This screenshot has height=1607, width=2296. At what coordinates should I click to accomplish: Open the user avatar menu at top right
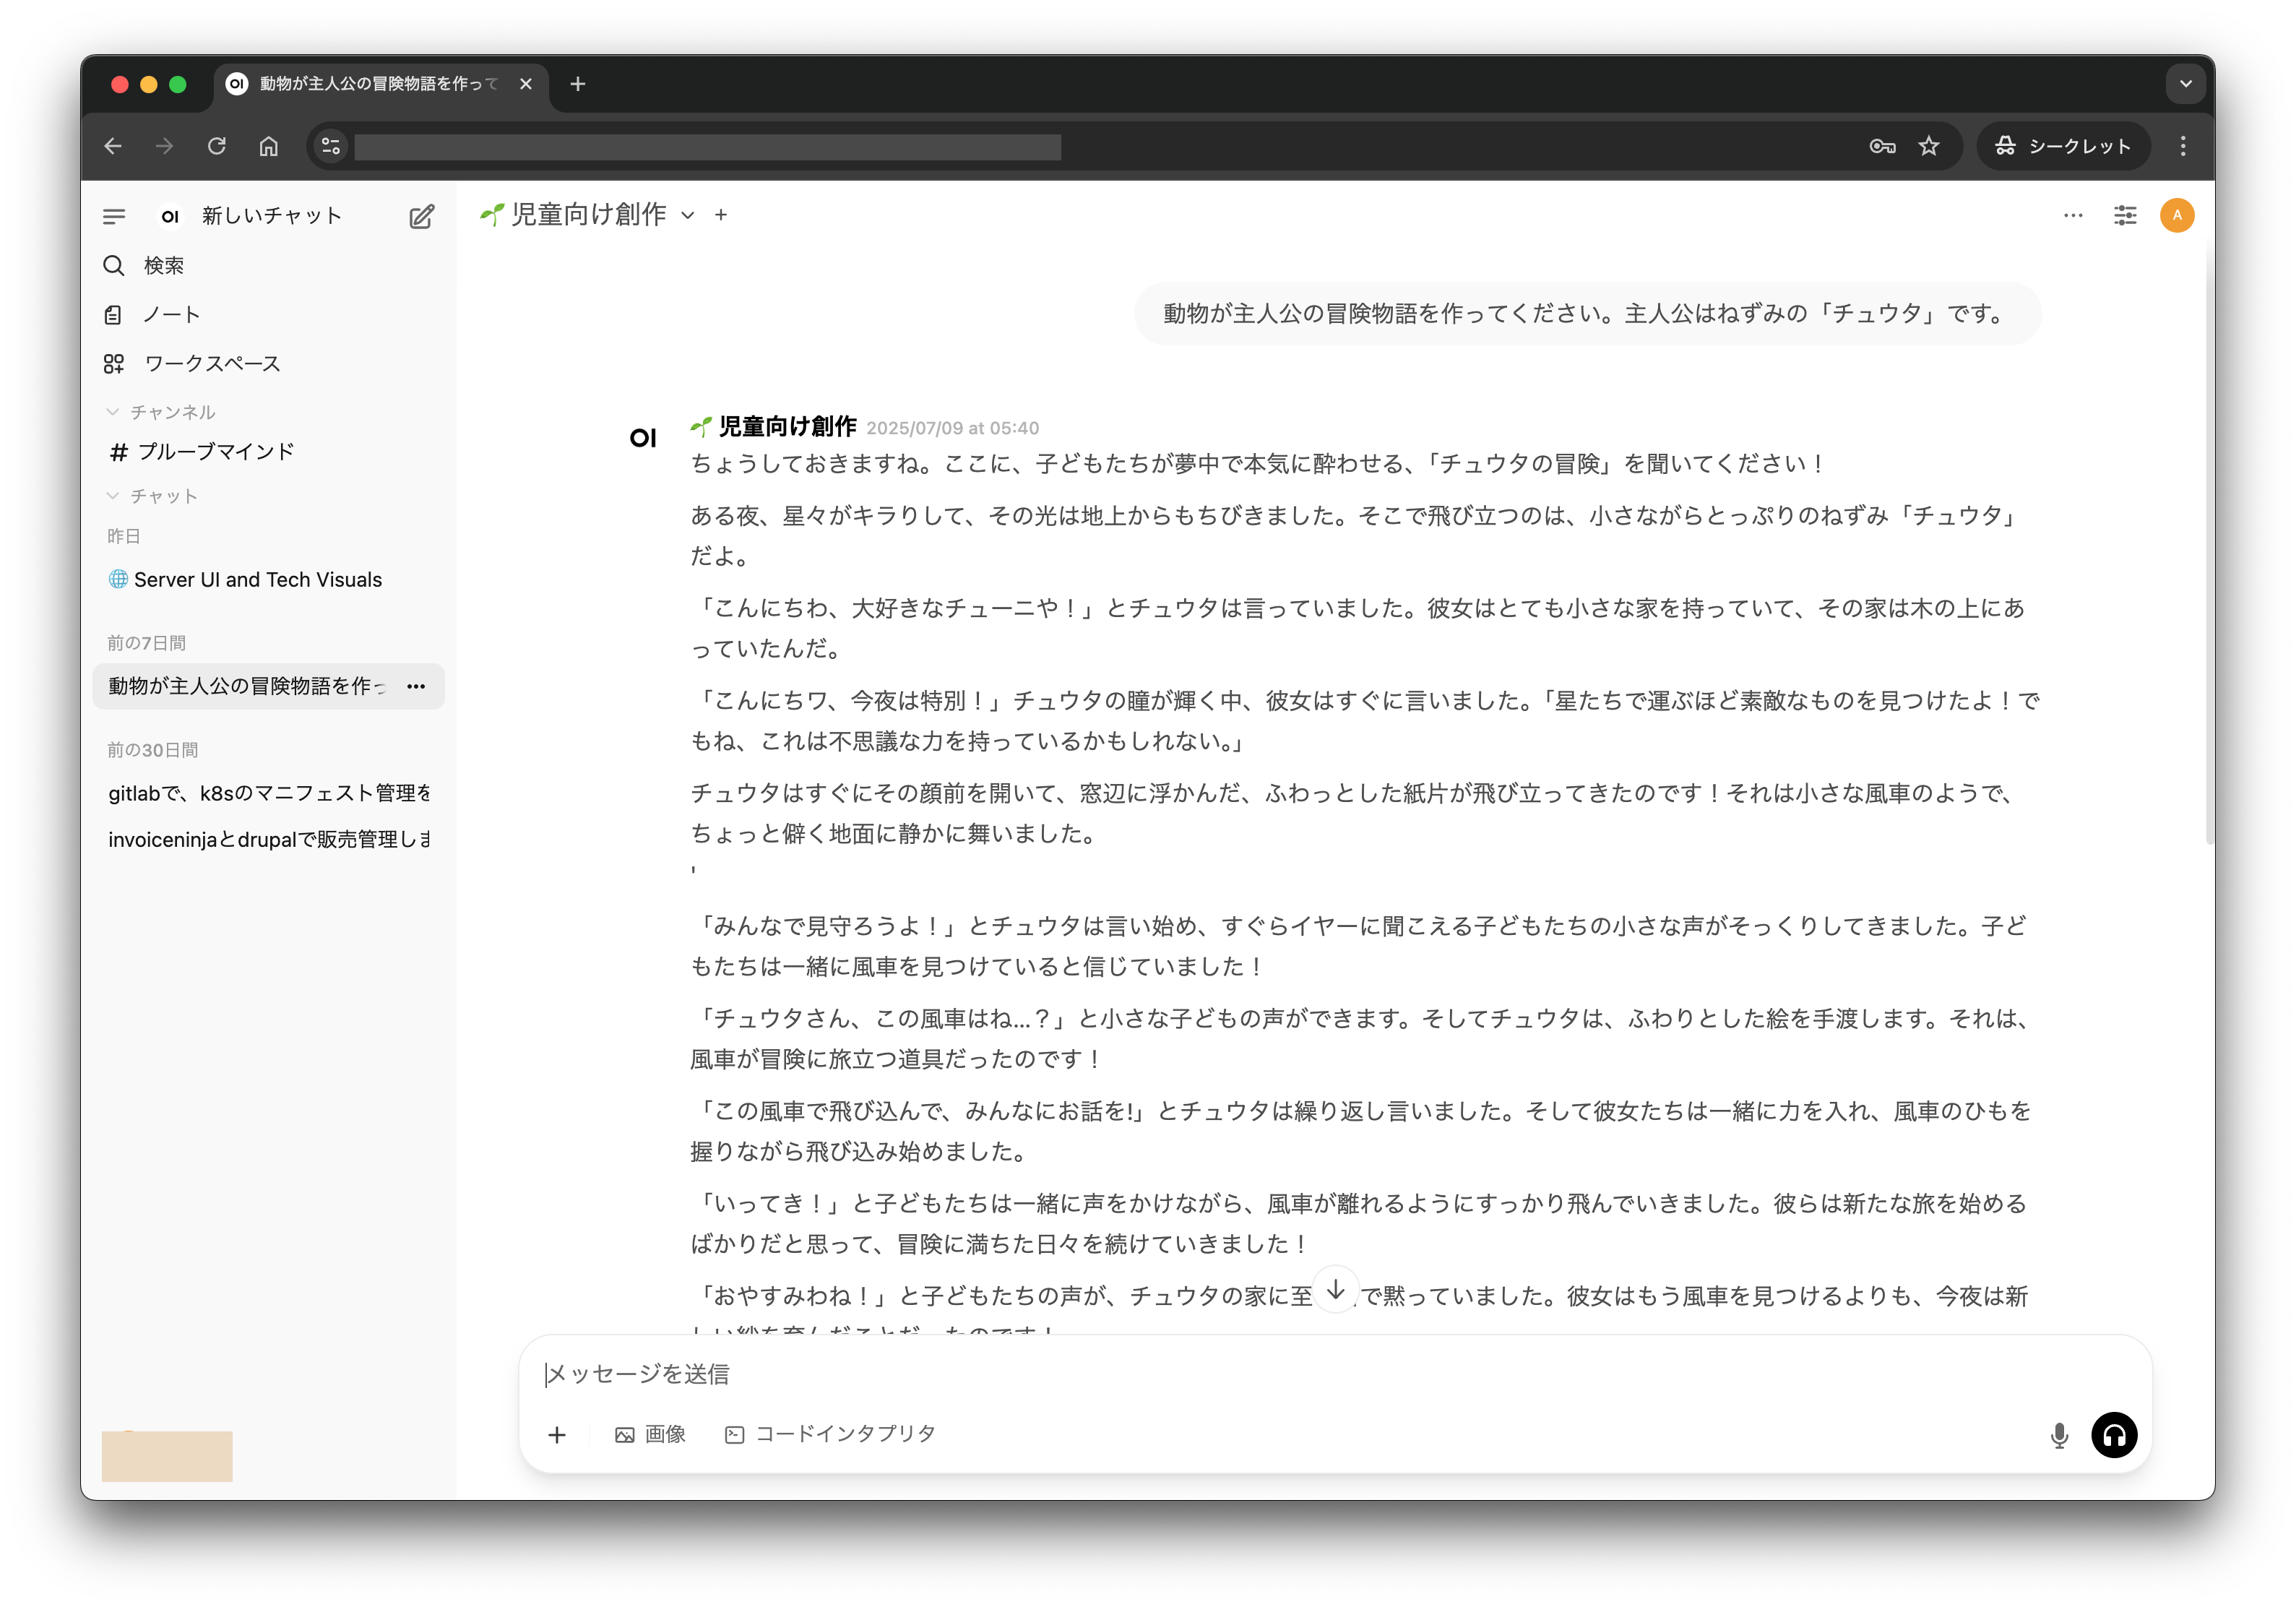click(2177, 215)
